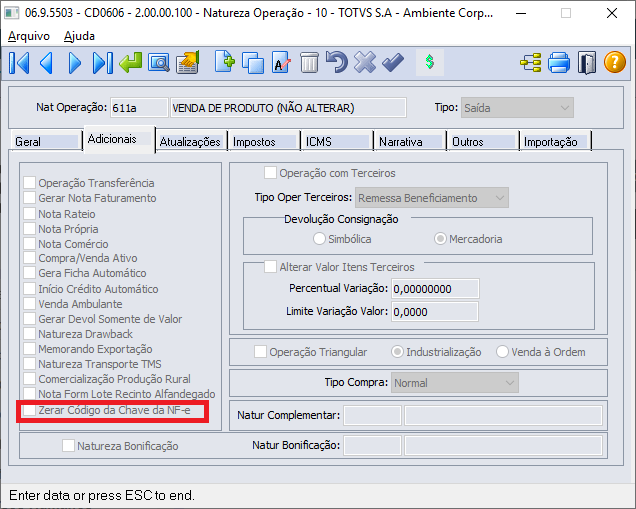Select the Adicionais tab
636x509 pixels.
click(x=119, y=139)
